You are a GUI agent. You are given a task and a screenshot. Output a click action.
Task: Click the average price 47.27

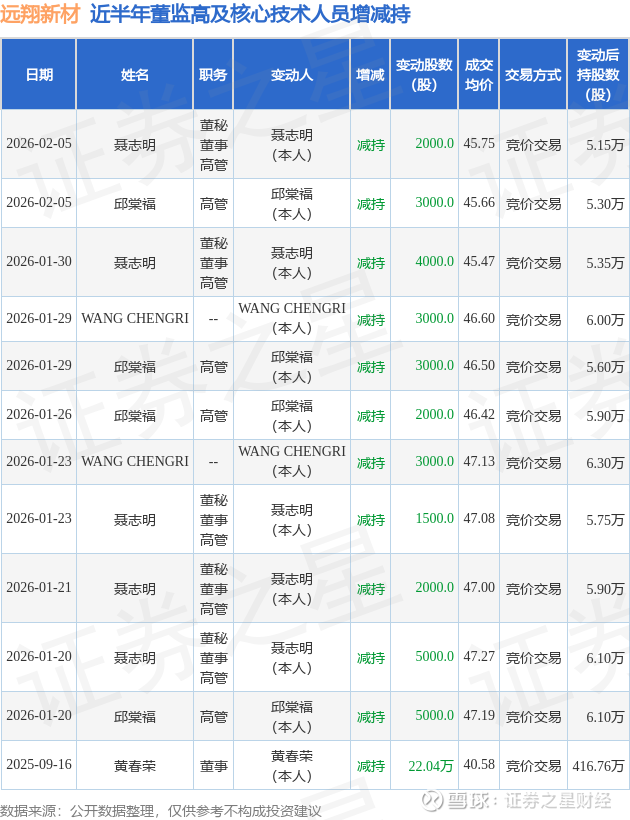pyautogui.click(x=479, y=657)
